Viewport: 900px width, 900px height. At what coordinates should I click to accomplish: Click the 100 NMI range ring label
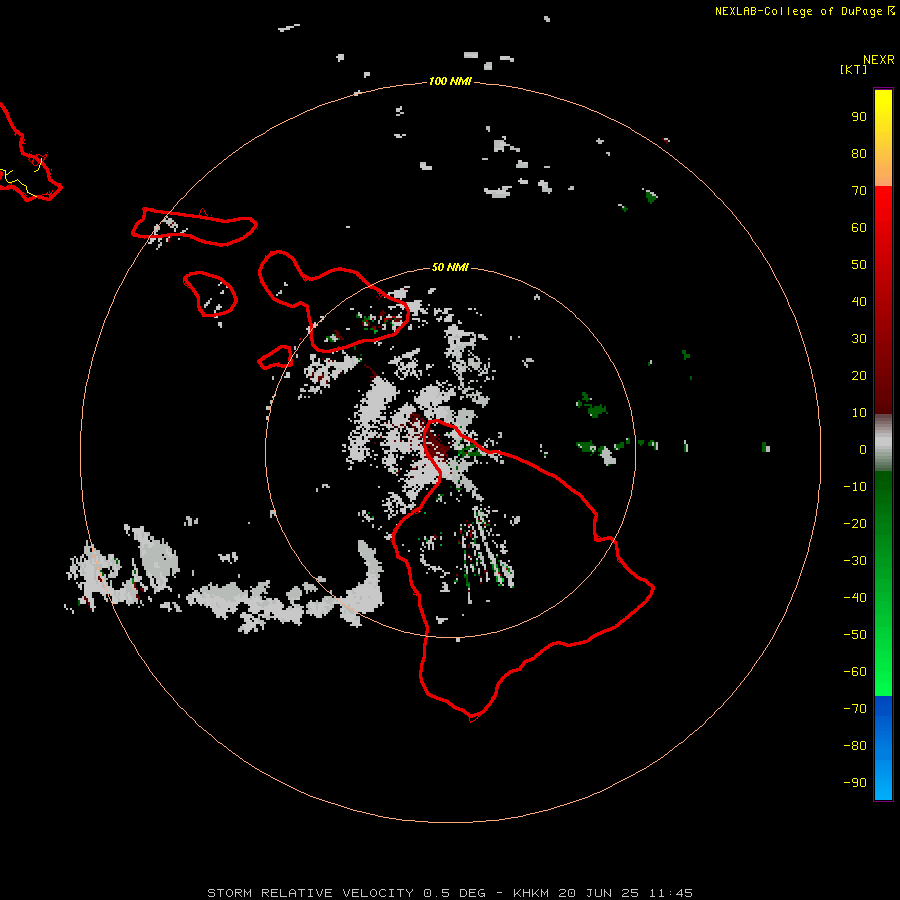tap(450, 82)
